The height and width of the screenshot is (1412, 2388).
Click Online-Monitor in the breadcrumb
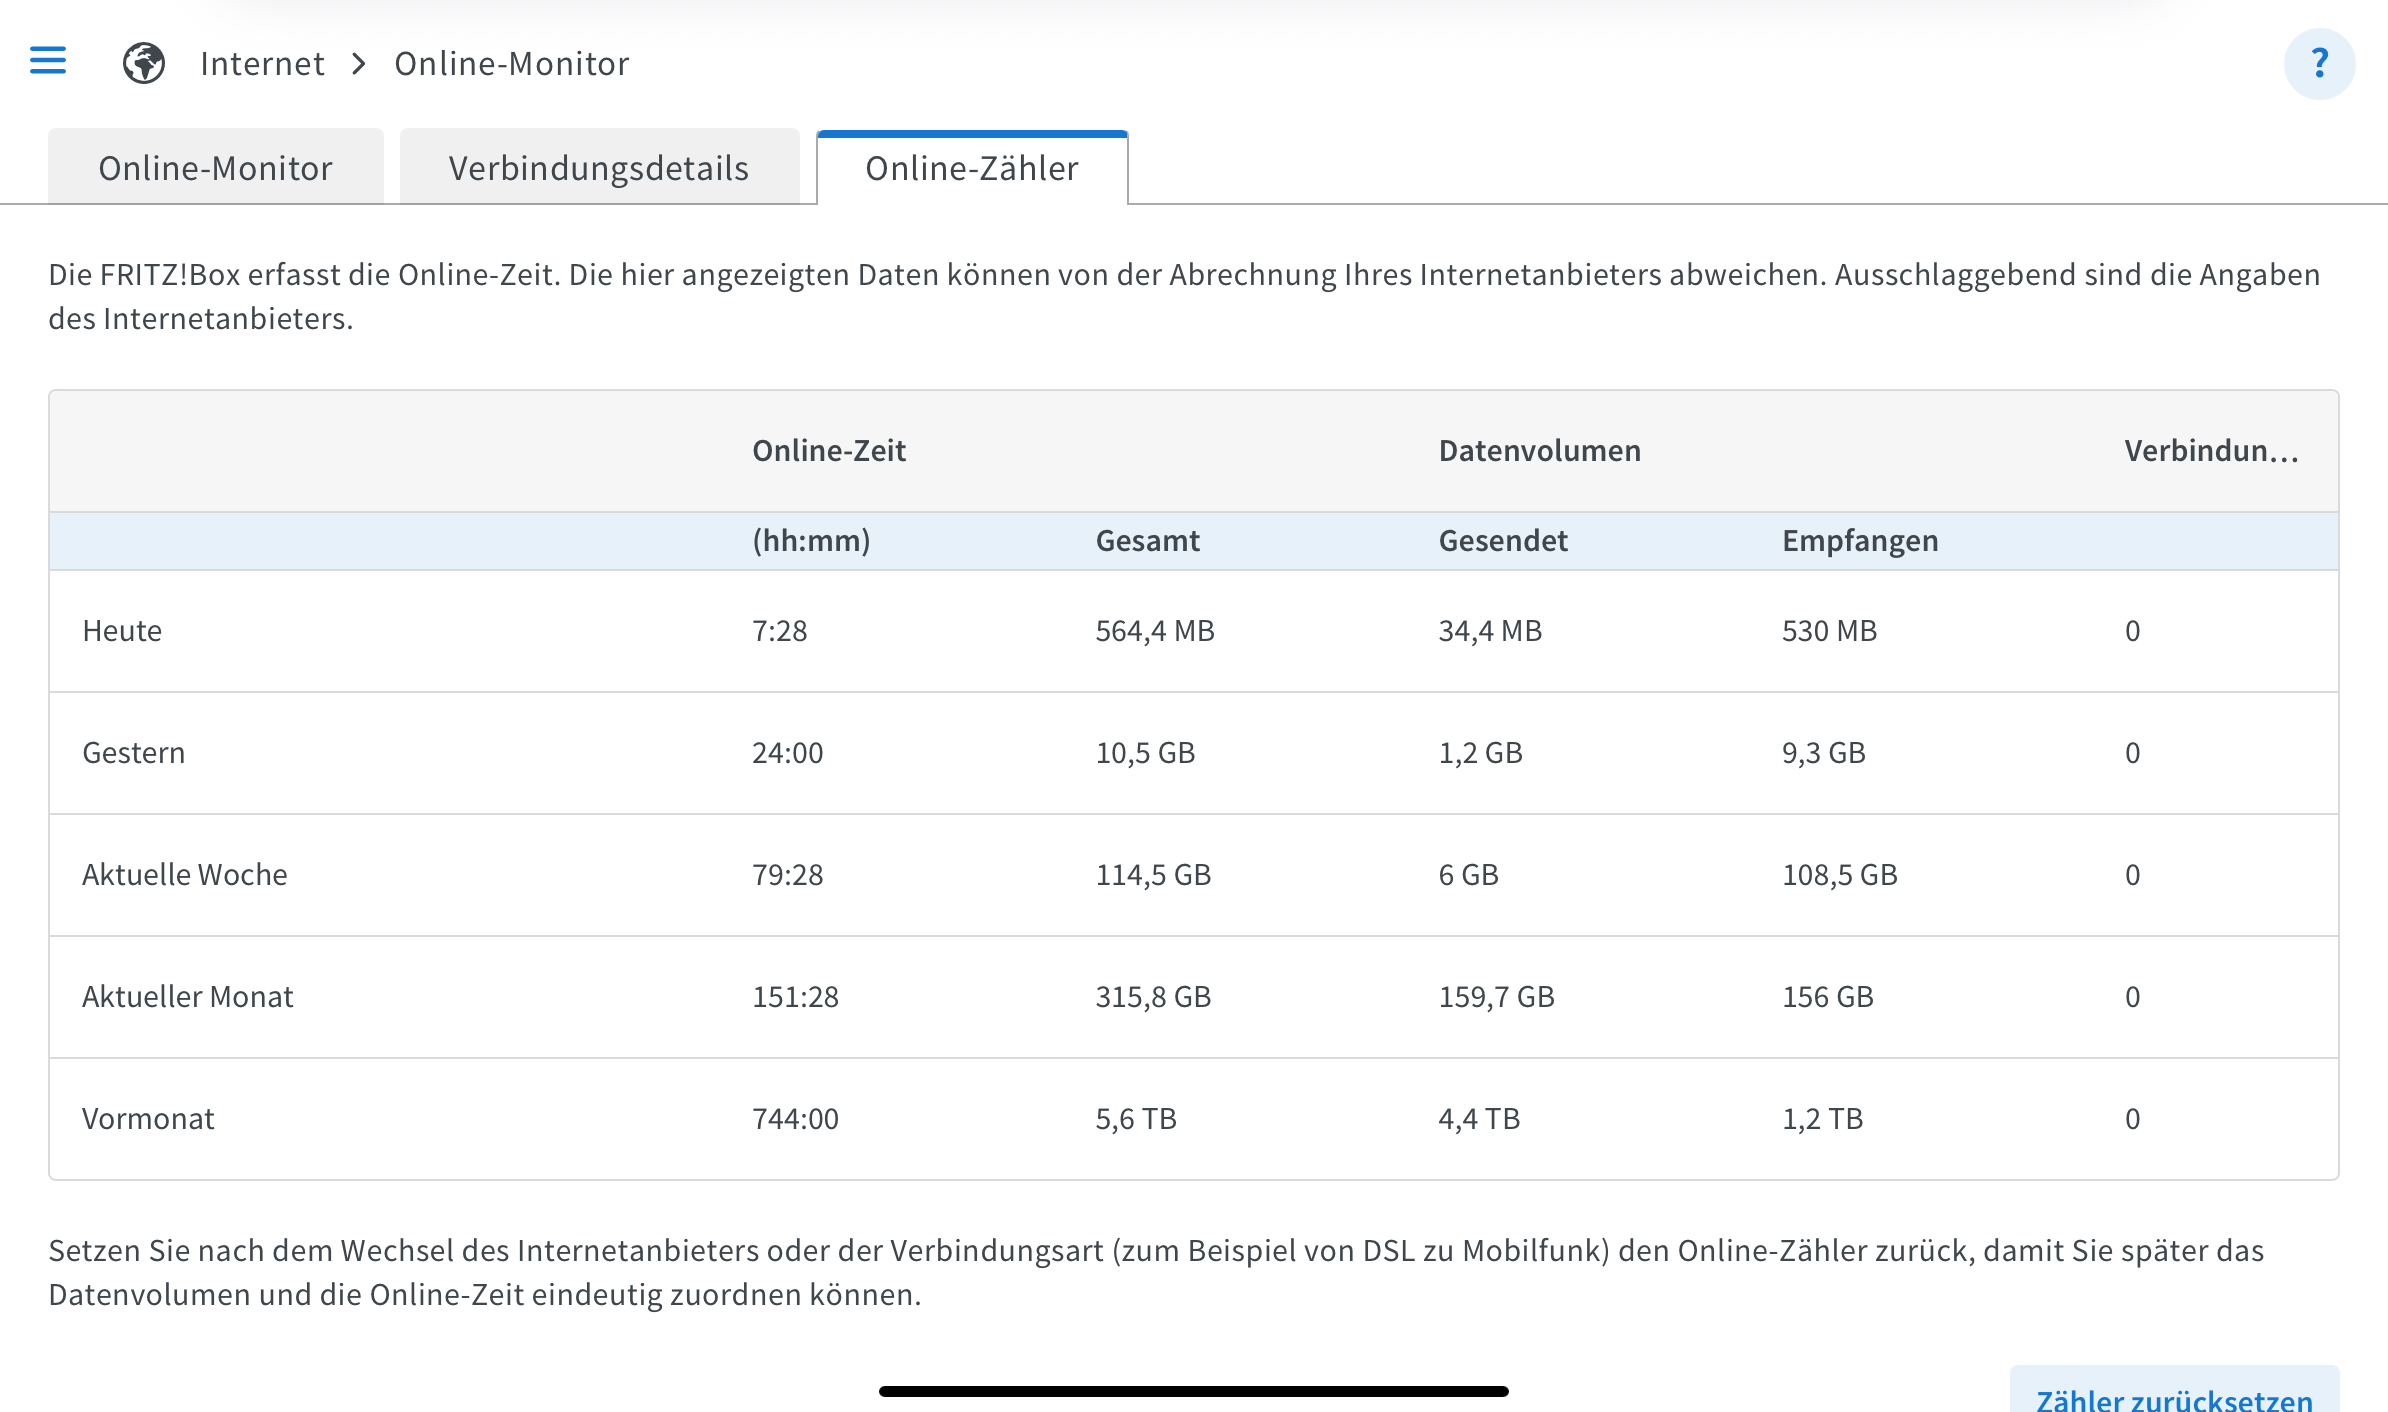[x=511, y=64]
